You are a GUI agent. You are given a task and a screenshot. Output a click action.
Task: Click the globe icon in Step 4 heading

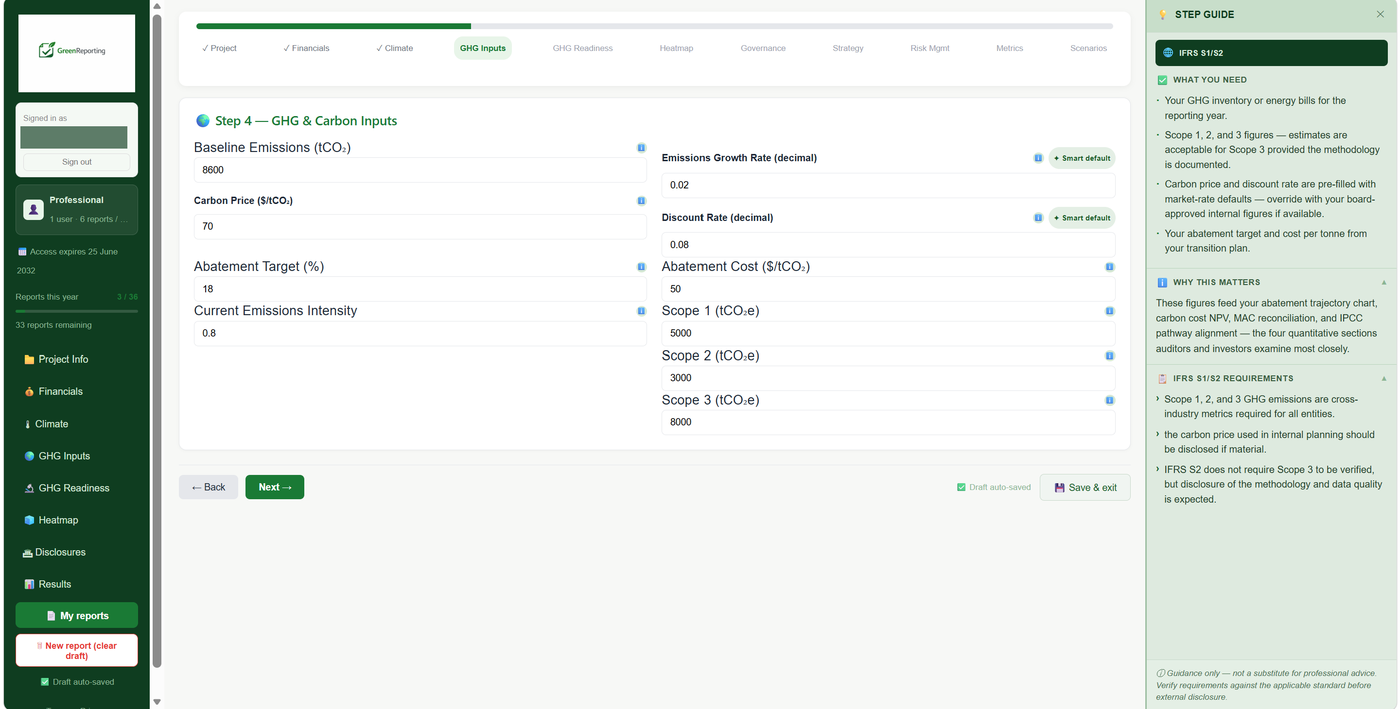[x=203, y=121]
